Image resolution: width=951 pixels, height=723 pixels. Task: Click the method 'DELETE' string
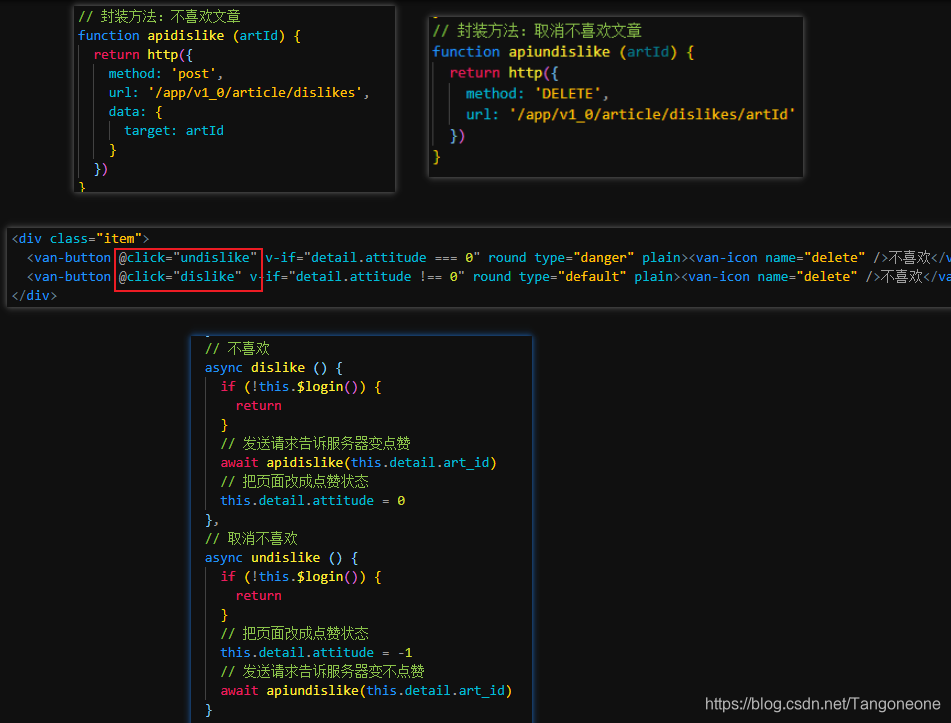coord(568,94)
